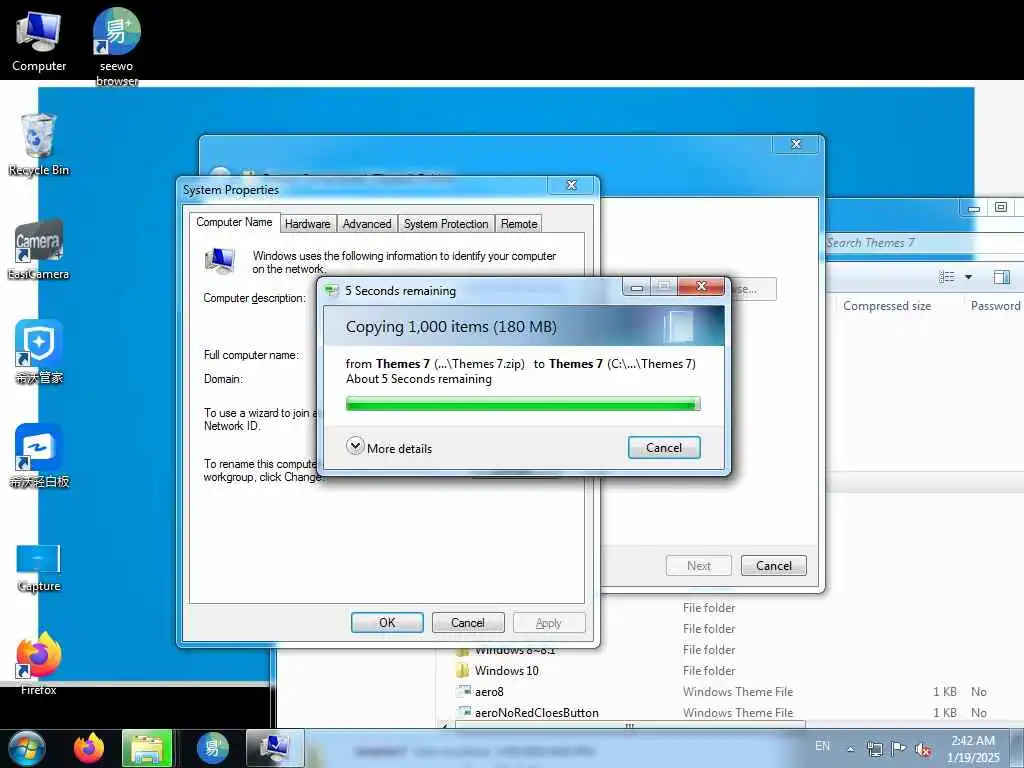The height and width of the screenshot is (768, 1024).
Task: Minimize the Themes 7 Explorer window
Action: (974, 208)
